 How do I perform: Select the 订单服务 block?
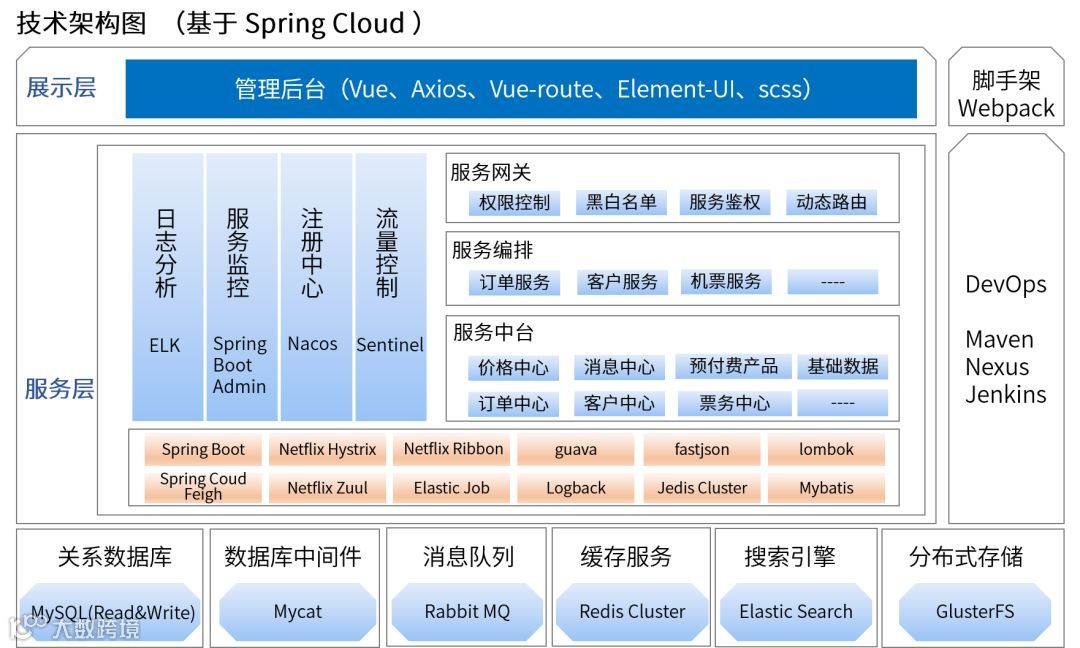click(514, 282)
